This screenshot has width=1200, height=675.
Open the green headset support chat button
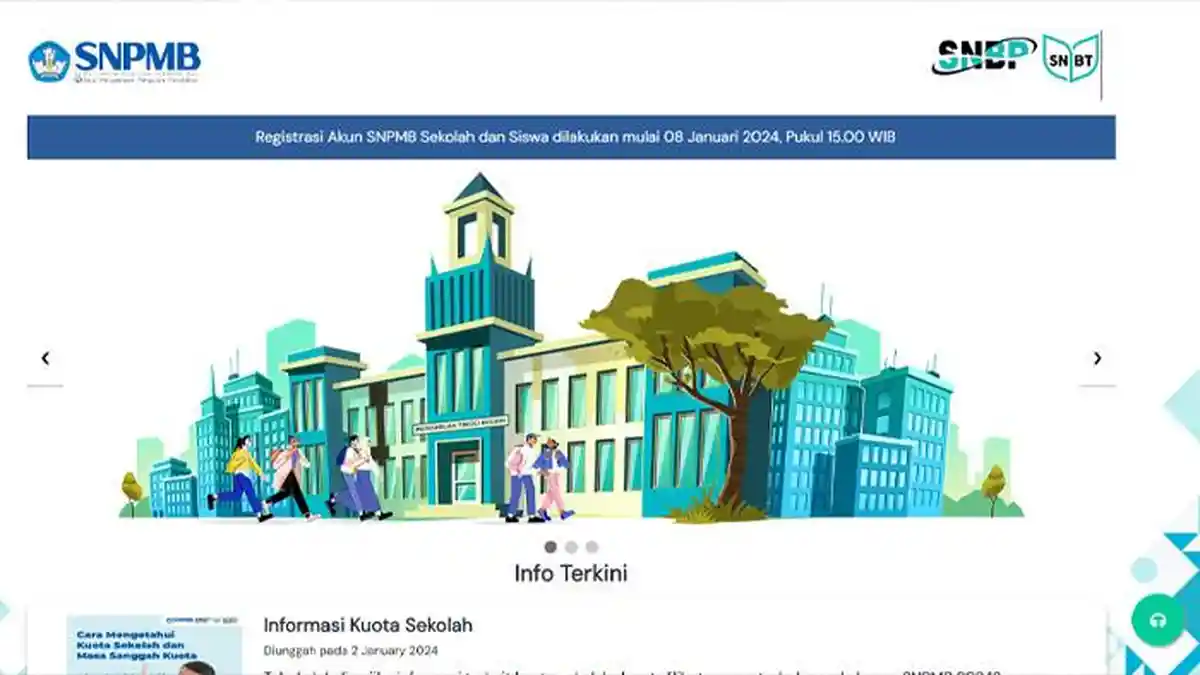tap(1158, 620)
